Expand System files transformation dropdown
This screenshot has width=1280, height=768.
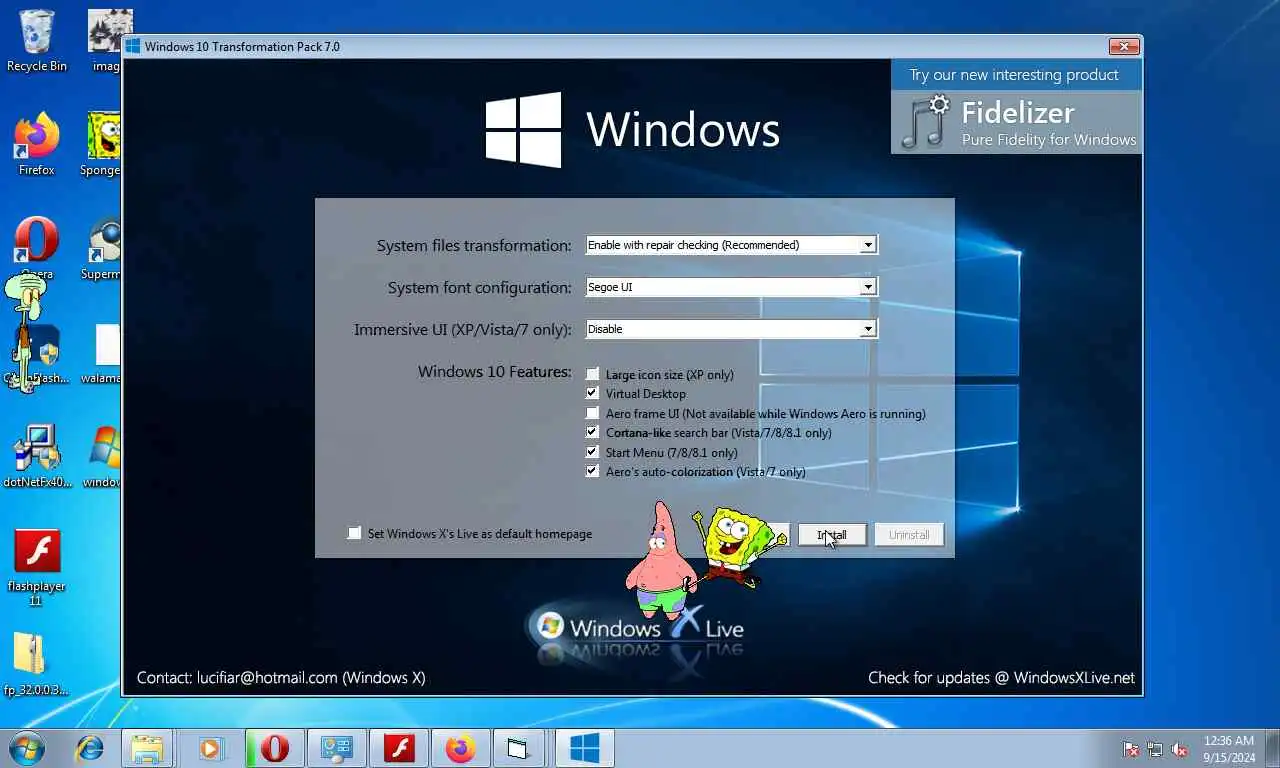point(868,245)
